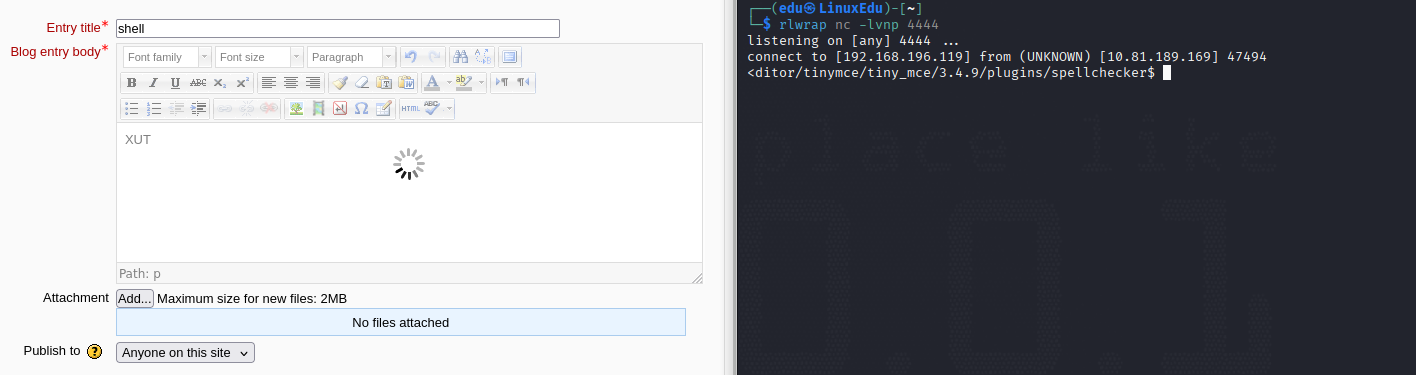1416x375 pixels.
Task: Click the Unlink broken chain icon
Action: [x=246, y=109]
